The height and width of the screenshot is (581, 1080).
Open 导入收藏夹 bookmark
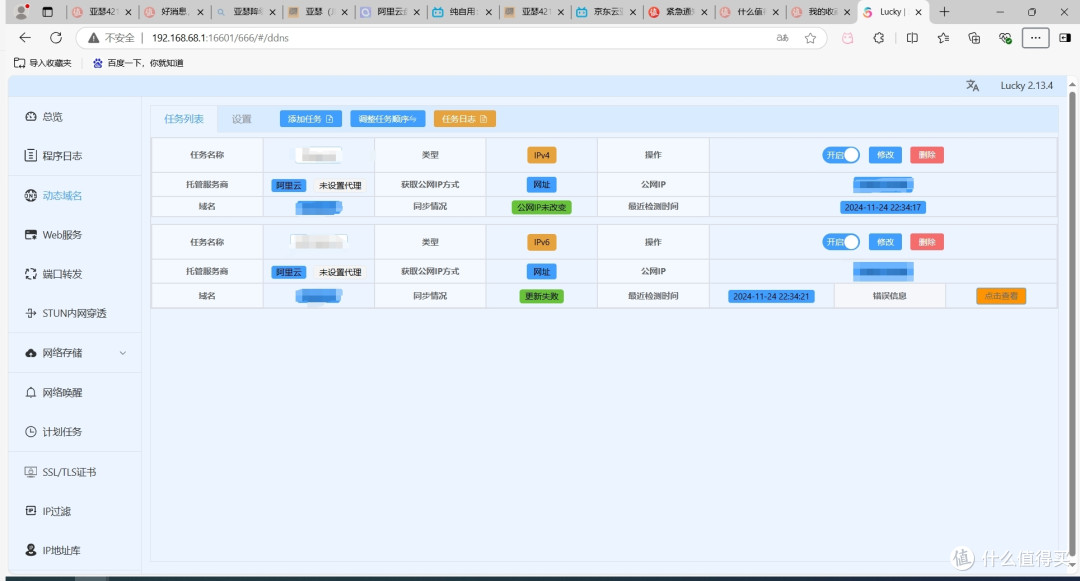(43, 63)
